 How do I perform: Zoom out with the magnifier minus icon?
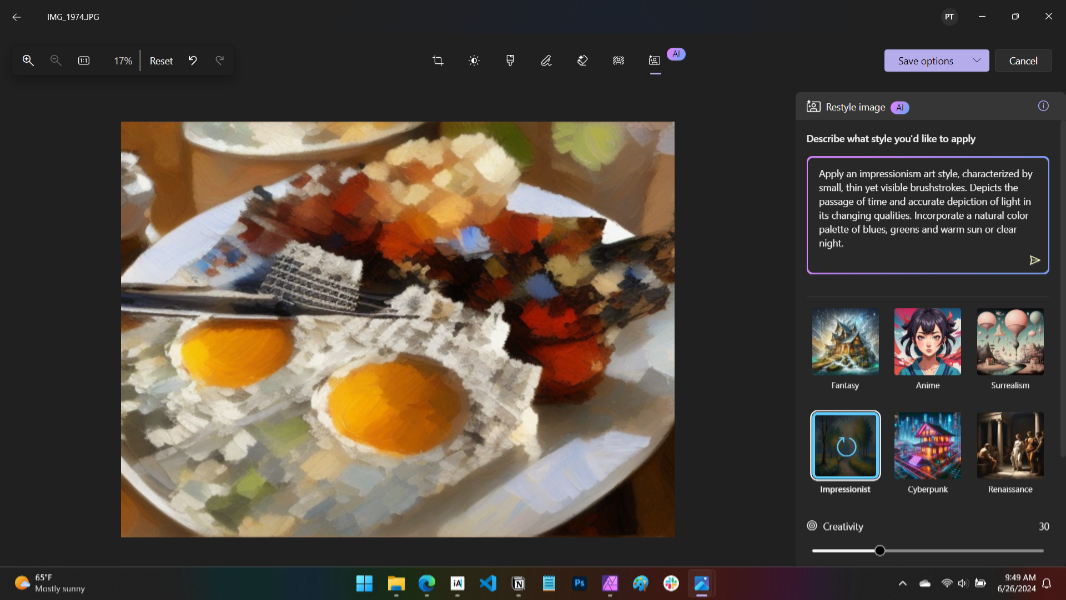pyautogui.click(x=56, y=60)
